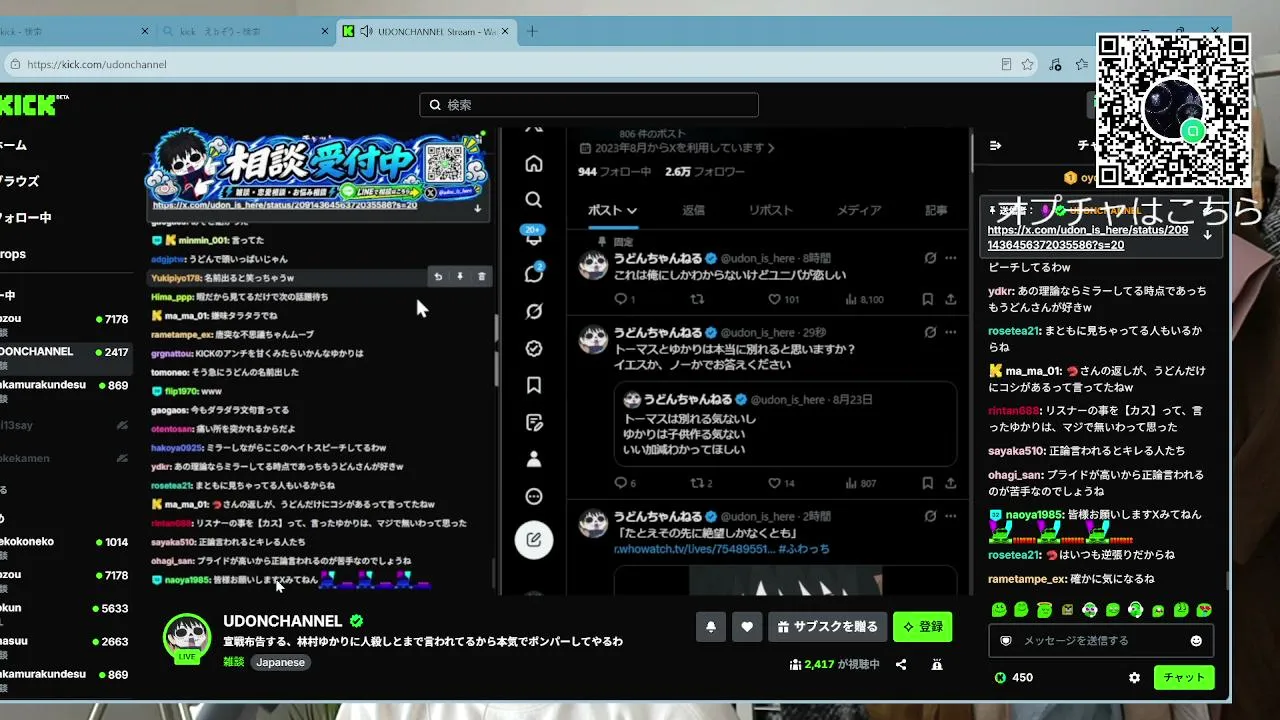This screenshot has width=1280, height=720.
Task: Open the r.whowatch.tv link in the post
Action: pos(693,549)
